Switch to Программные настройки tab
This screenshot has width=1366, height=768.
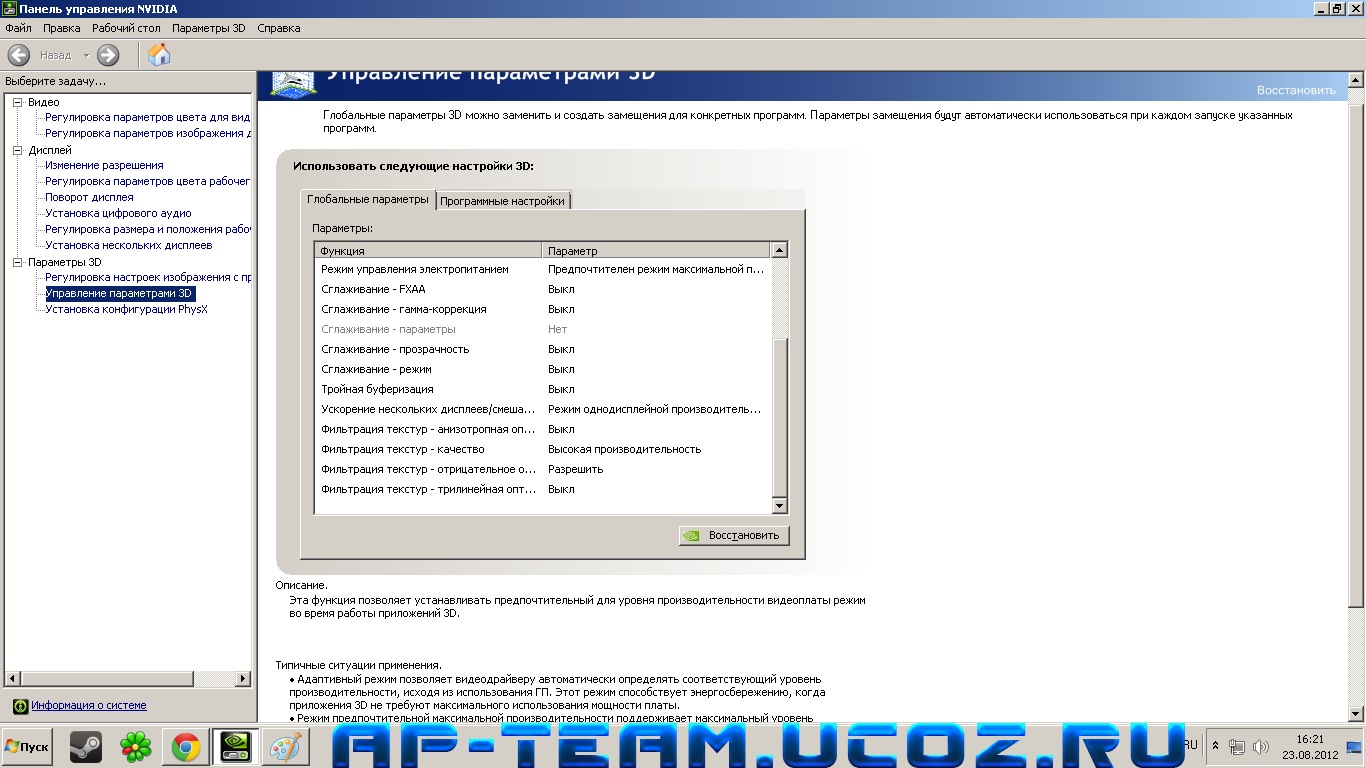click(503, 201)
